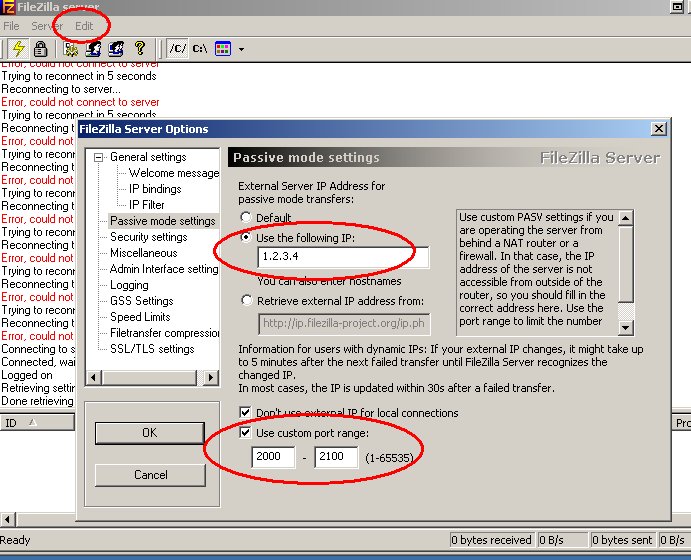Open settings via the gear toolbar icon
This screenshot has width=691, height=560.
tap(71, 48)
